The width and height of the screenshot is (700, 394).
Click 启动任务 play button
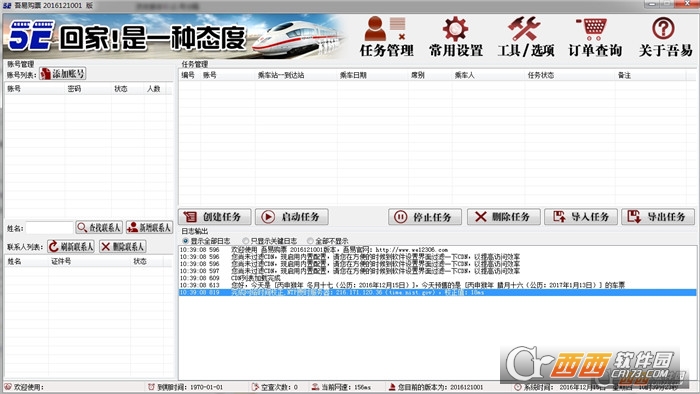[x=292, y=217]
